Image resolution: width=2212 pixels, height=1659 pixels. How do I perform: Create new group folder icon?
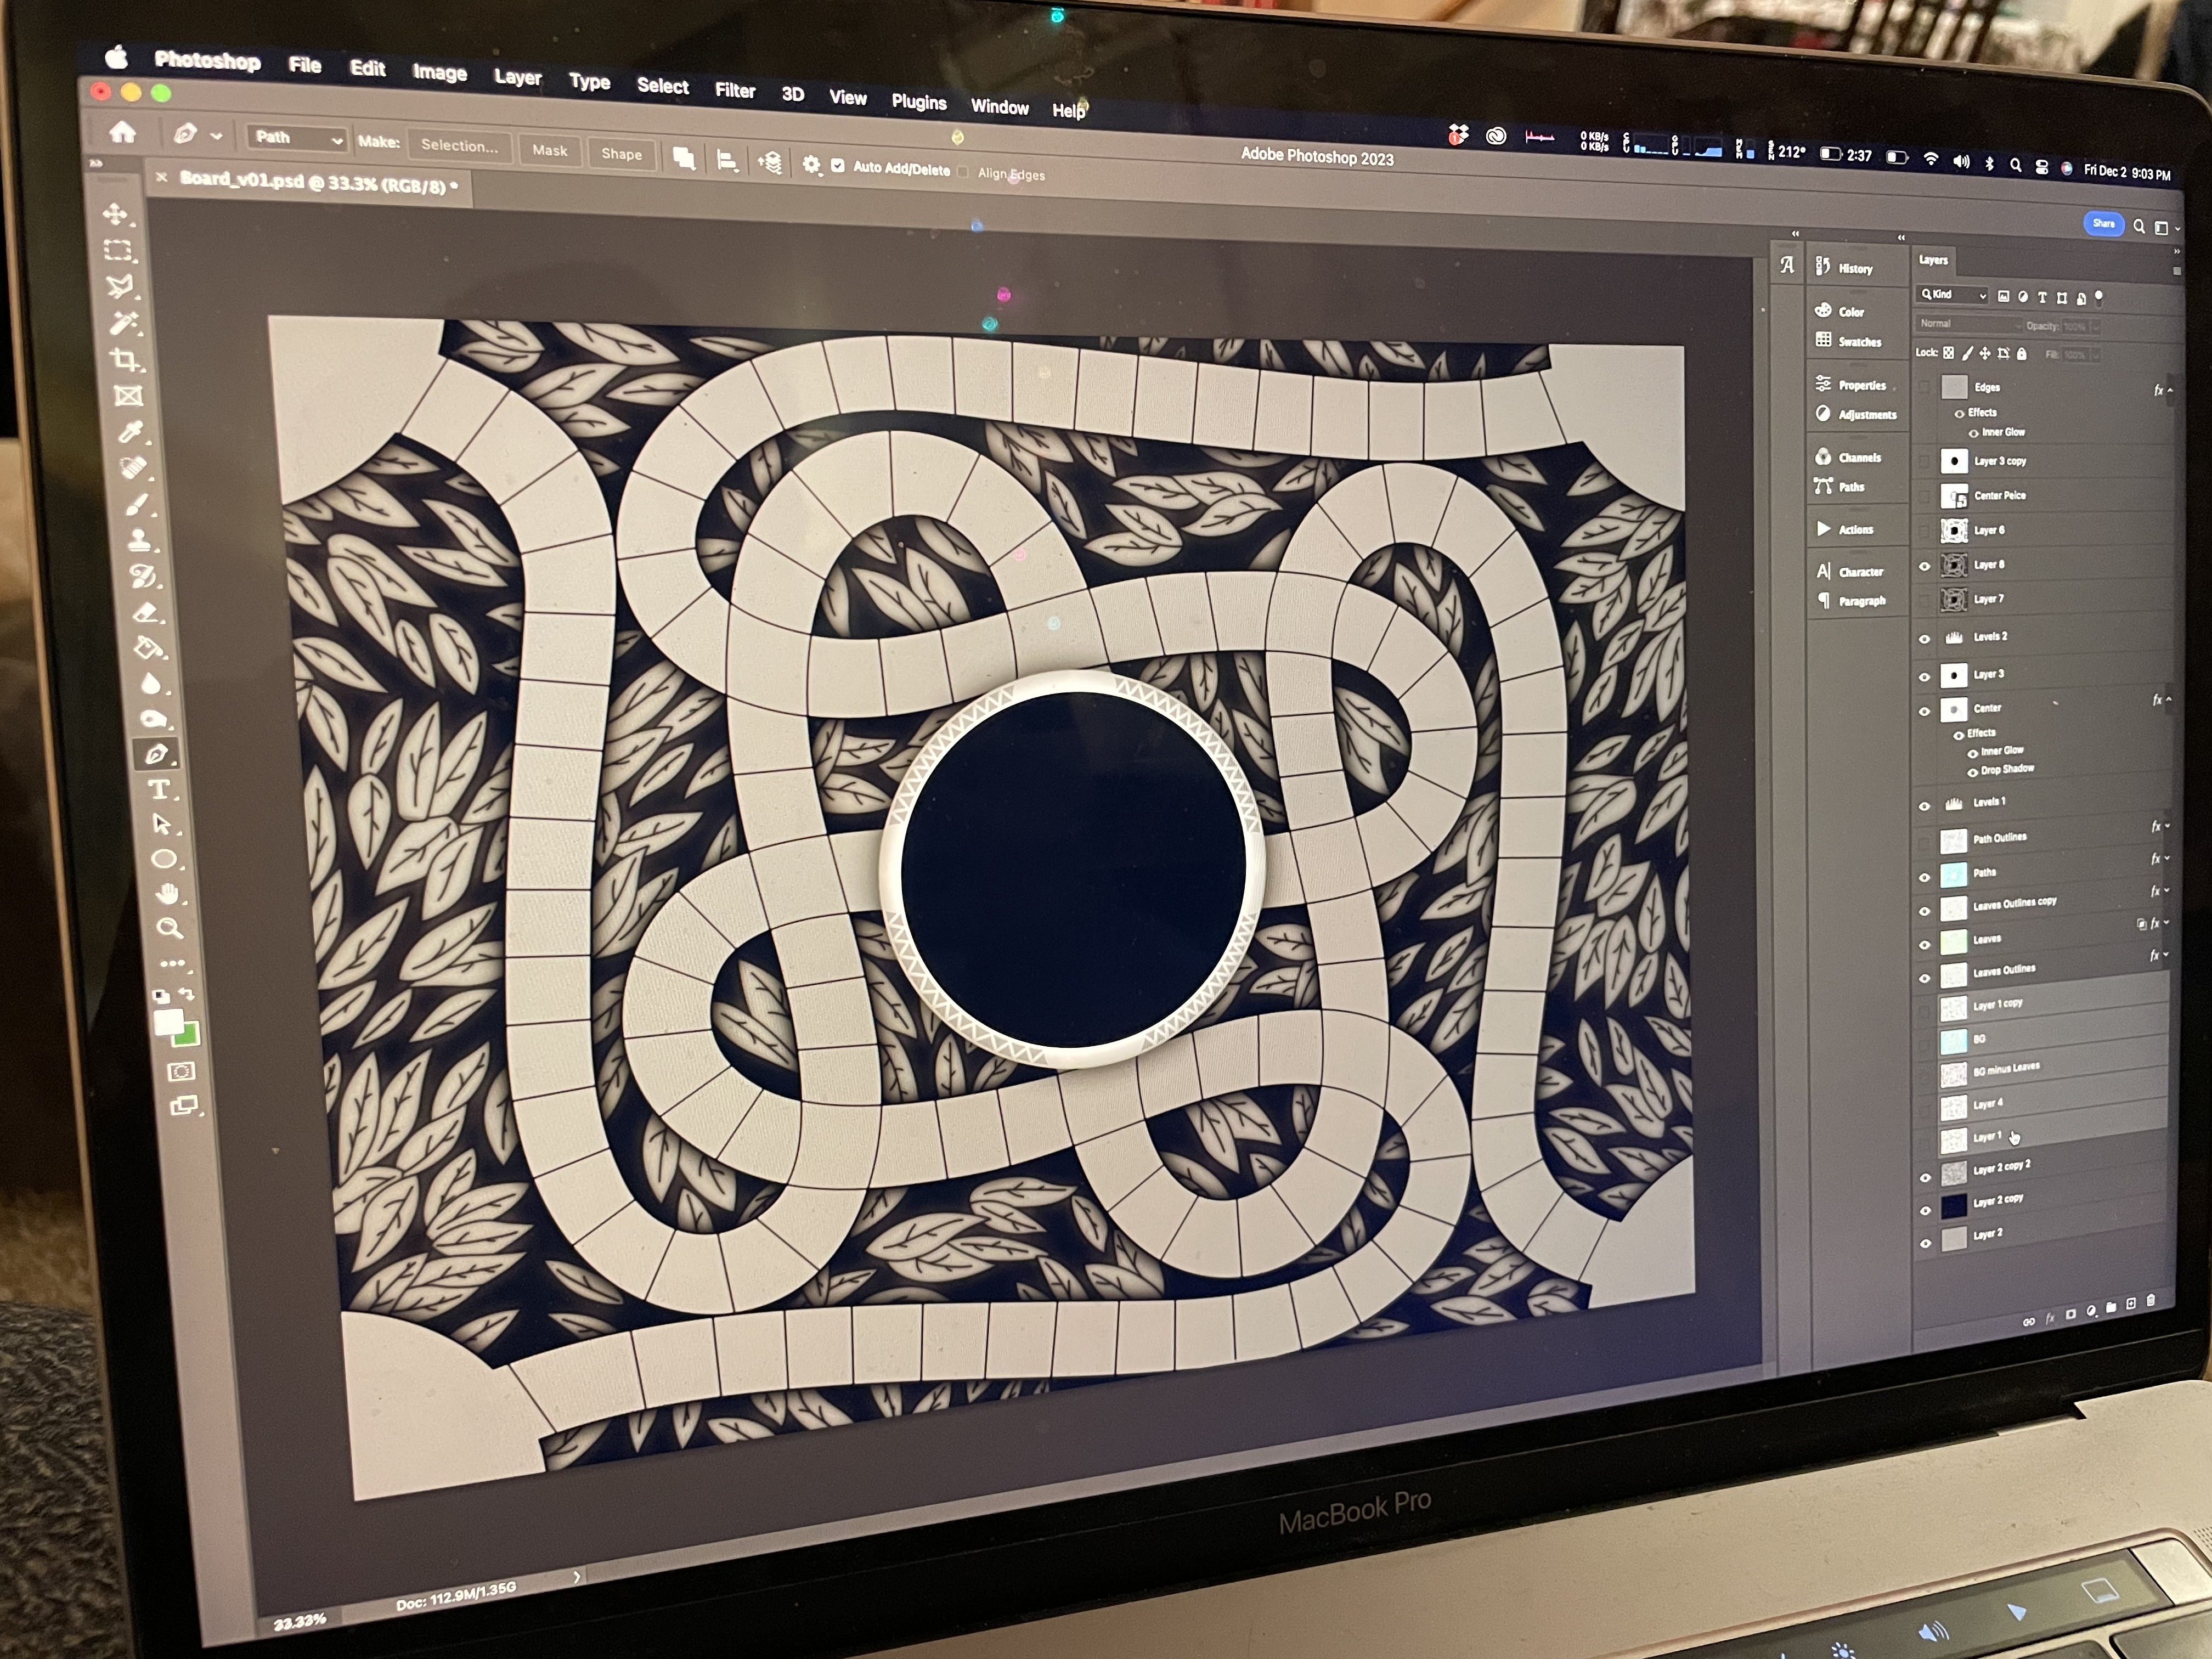(x=2111, y=1308)
